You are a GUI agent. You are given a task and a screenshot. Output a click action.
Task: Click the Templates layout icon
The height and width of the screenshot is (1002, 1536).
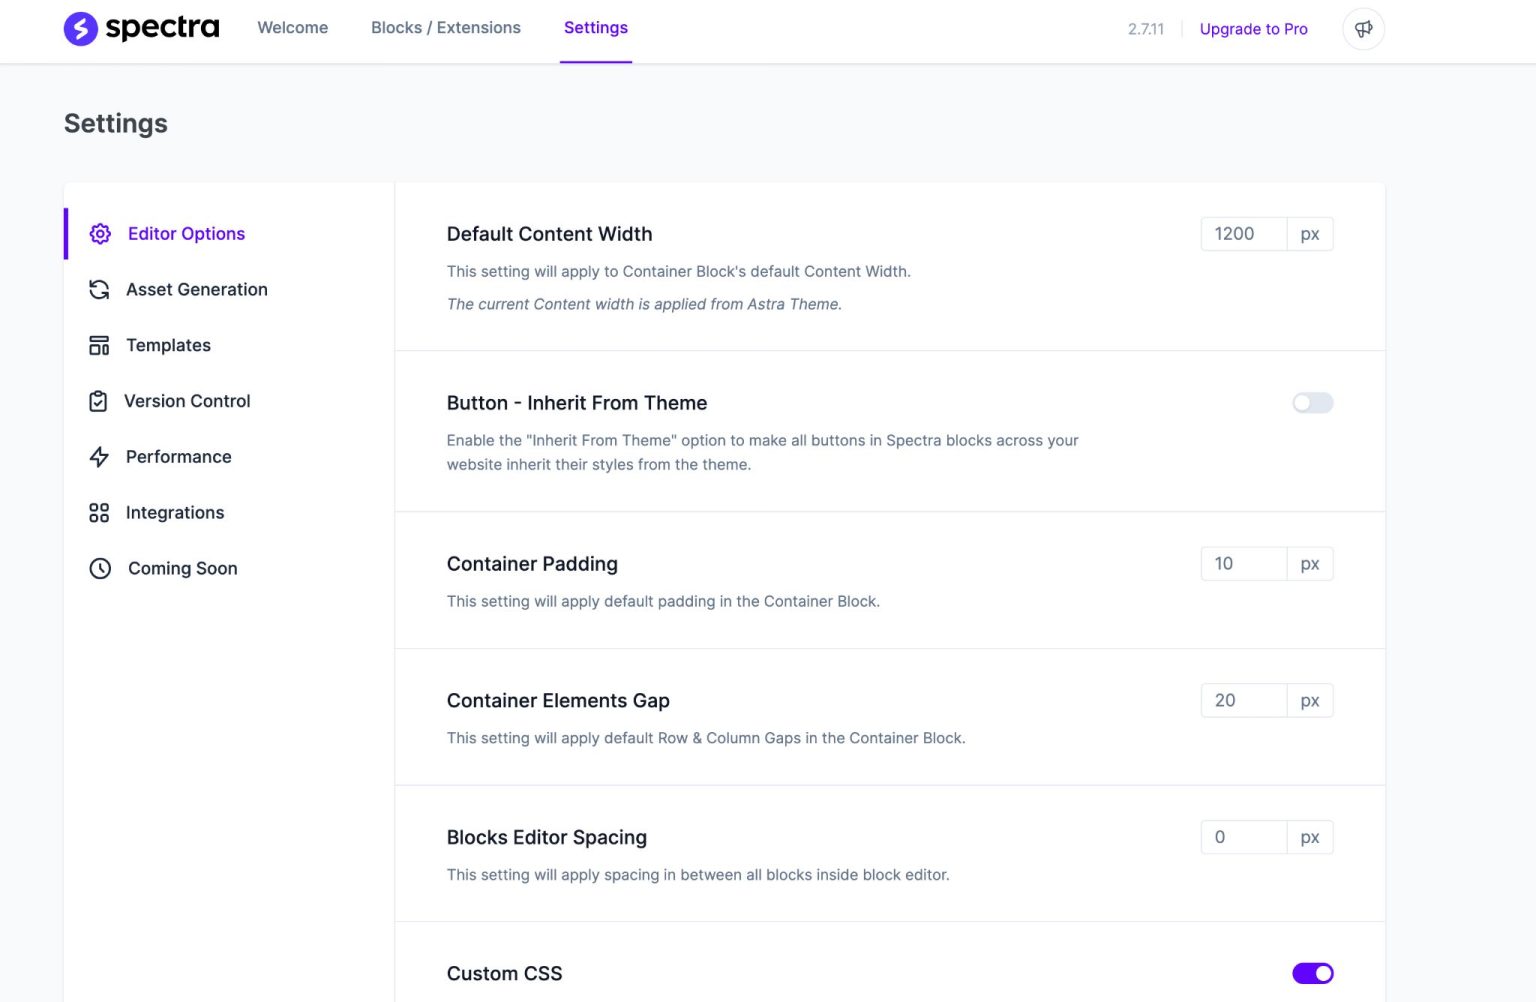[99, 346]
